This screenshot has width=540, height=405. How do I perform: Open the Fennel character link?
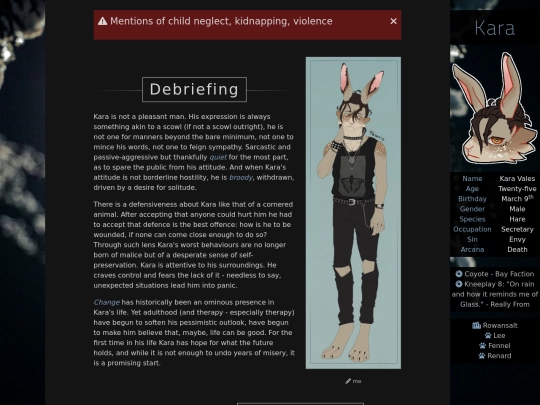(x=499, y=346)
